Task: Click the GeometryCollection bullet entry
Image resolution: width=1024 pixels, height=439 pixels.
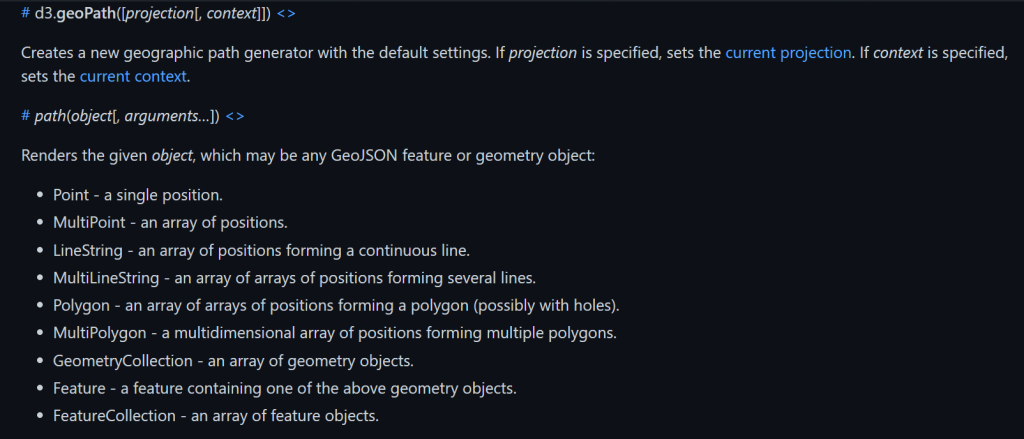Action: pyautogui.click(x=234, y=361)
